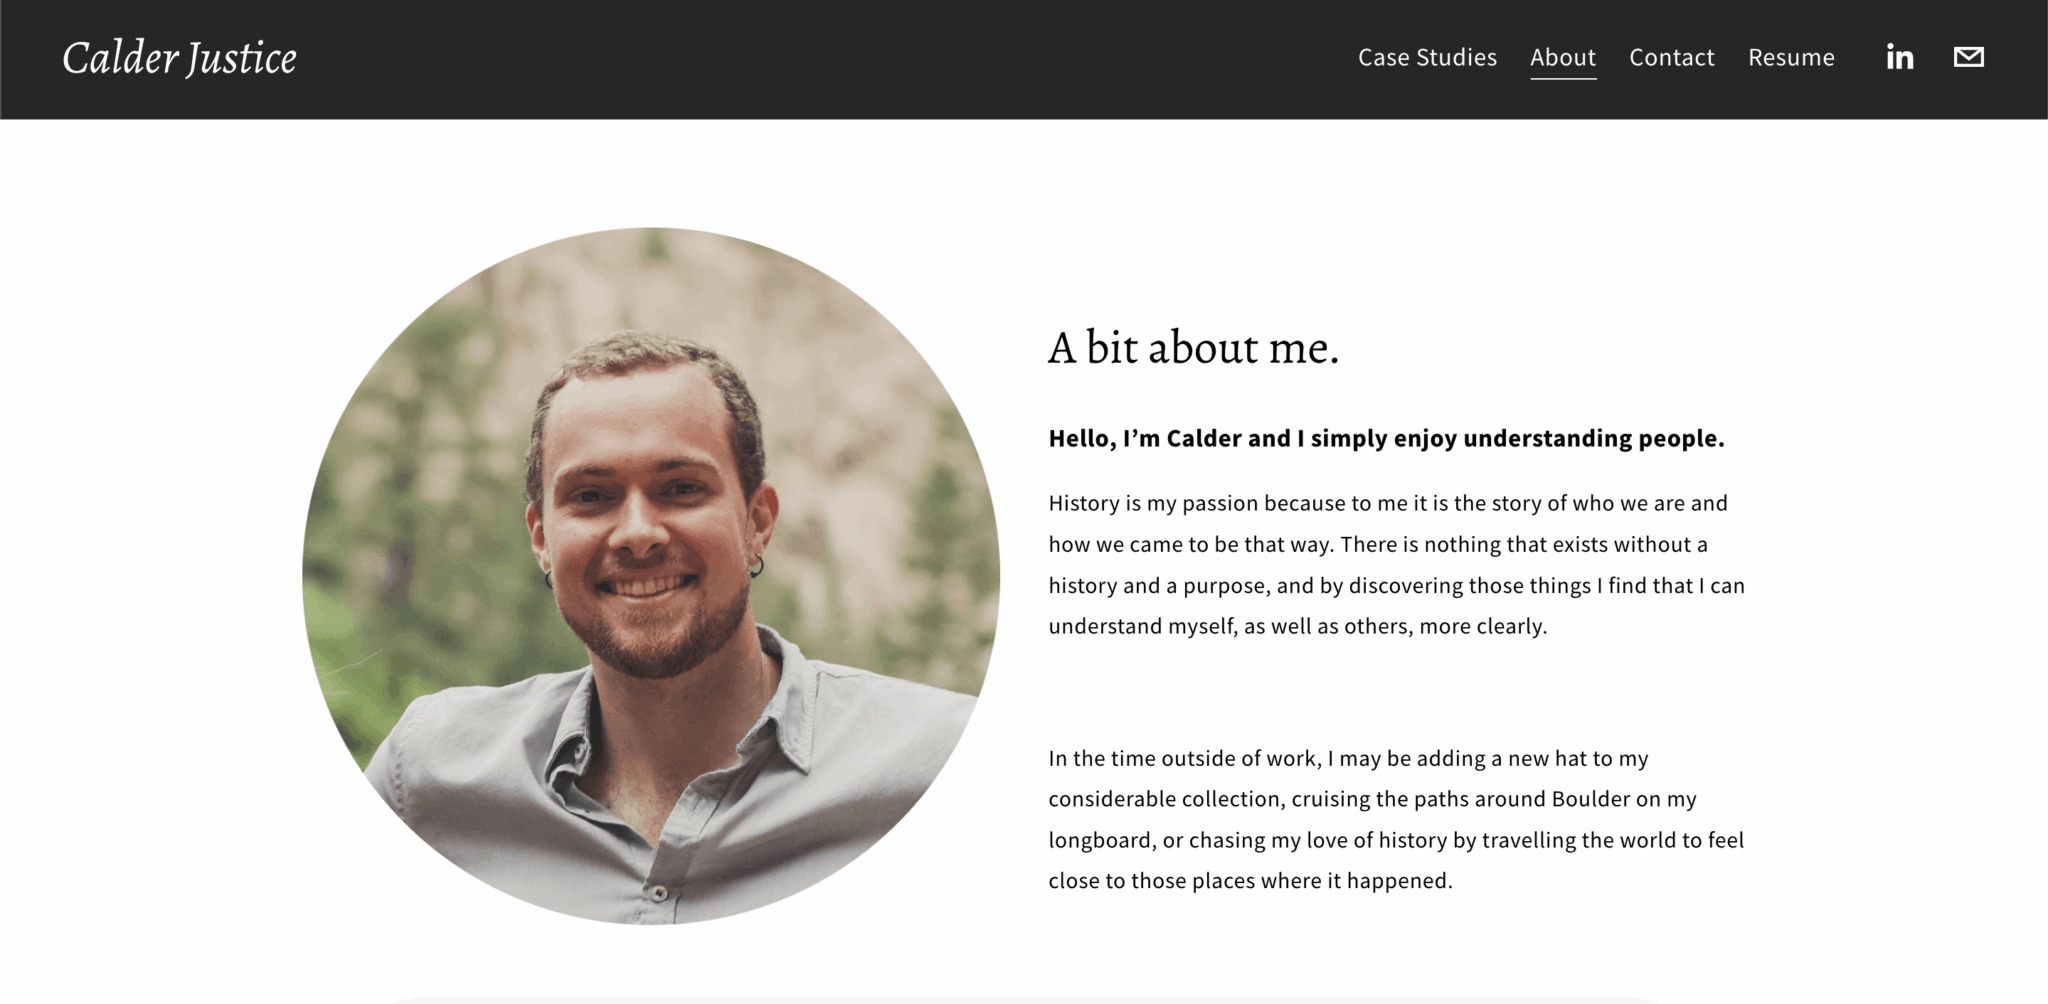
Task: Click the phrase 'considerable collection'
Action: click(x=1164, y=799)
